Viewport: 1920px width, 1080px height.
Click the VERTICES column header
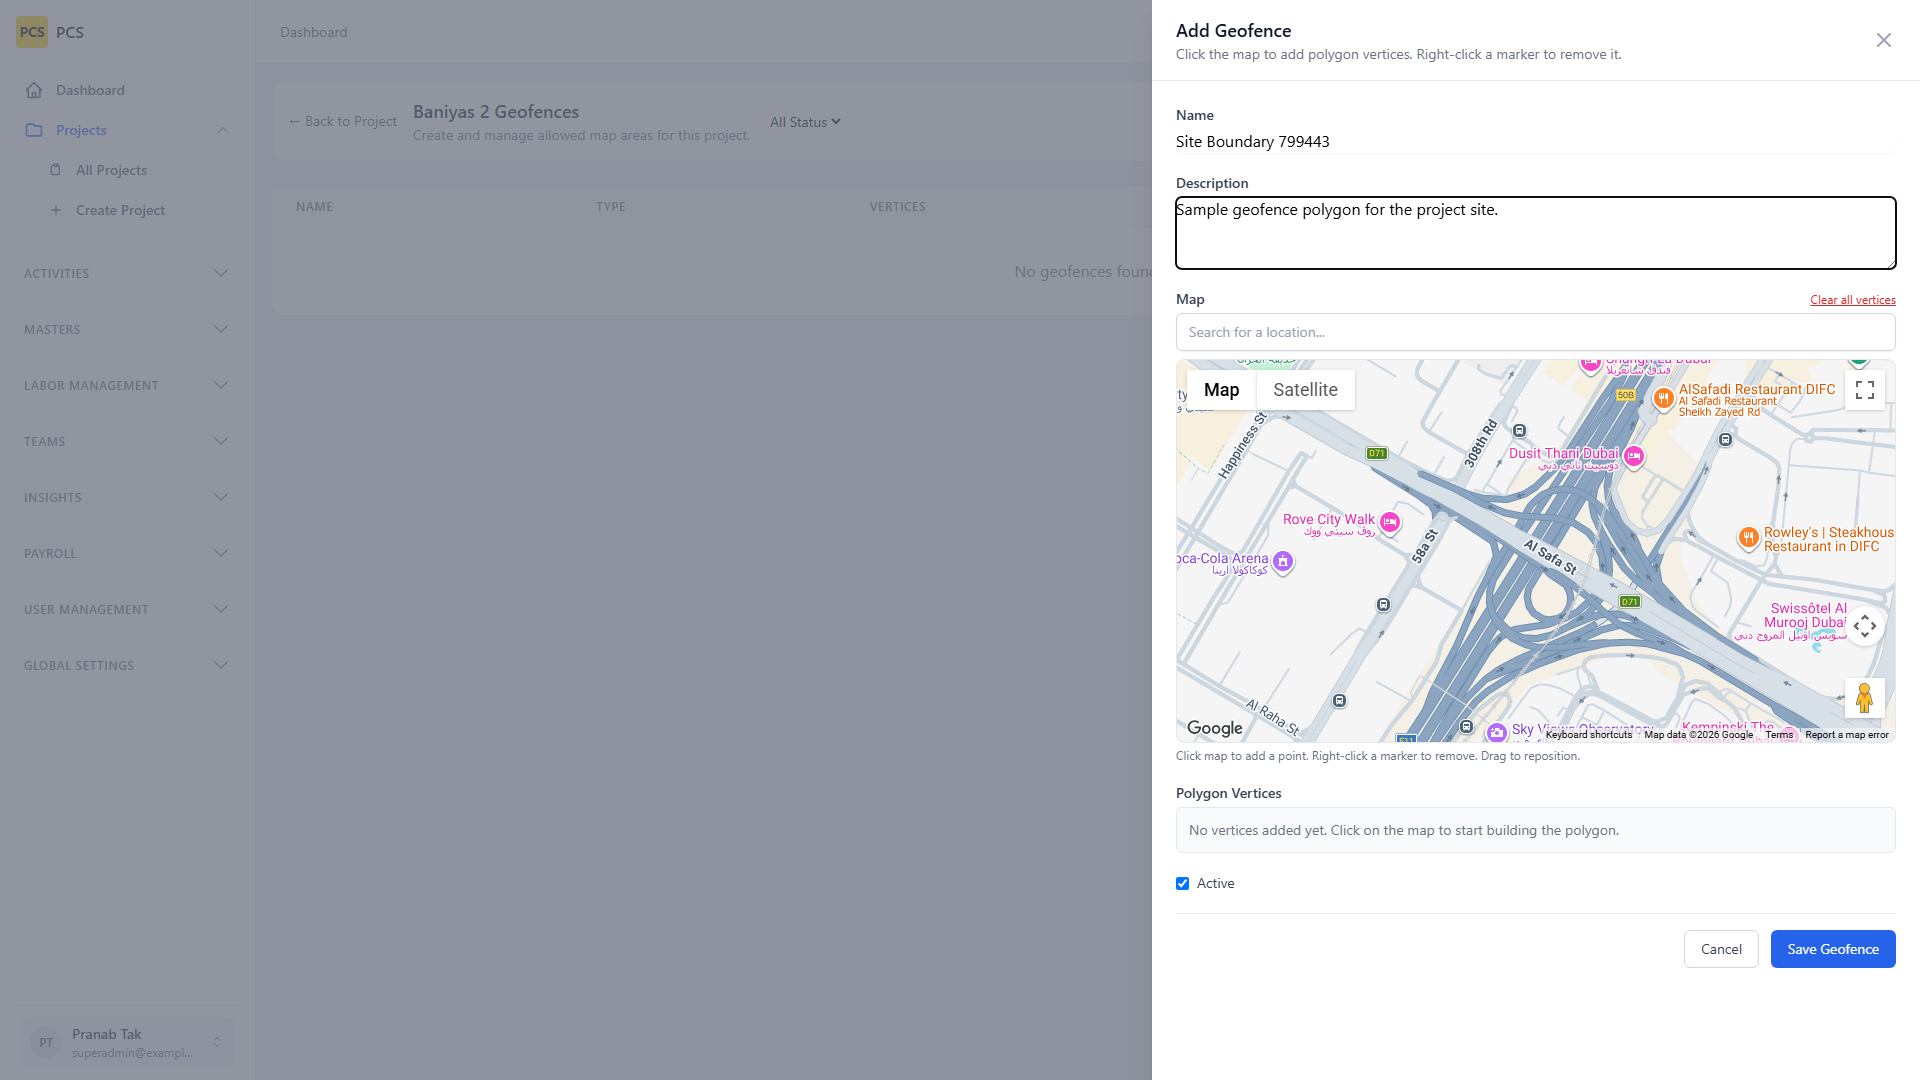click(x=897, y=207)
